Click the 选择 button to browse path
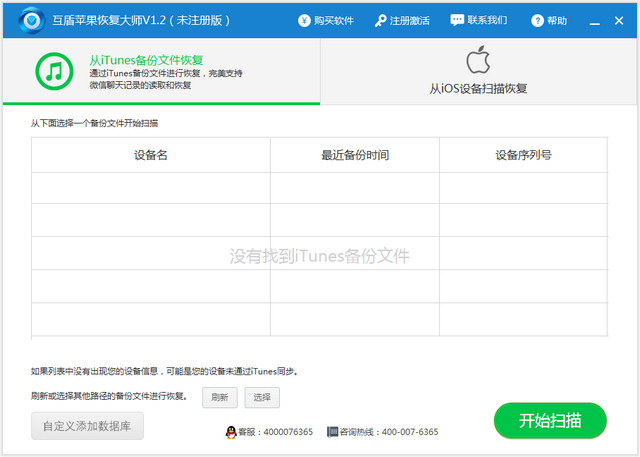Viewport: 640px width, 457px height. click(x=262, y=397)
